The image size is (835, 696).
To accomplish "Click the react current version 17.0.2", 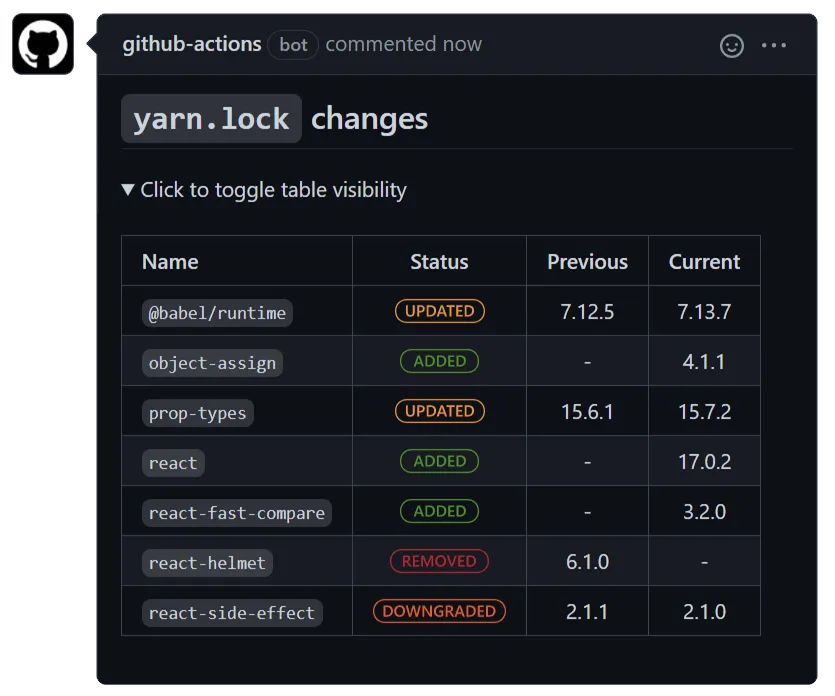I will (x=704, y=462).
